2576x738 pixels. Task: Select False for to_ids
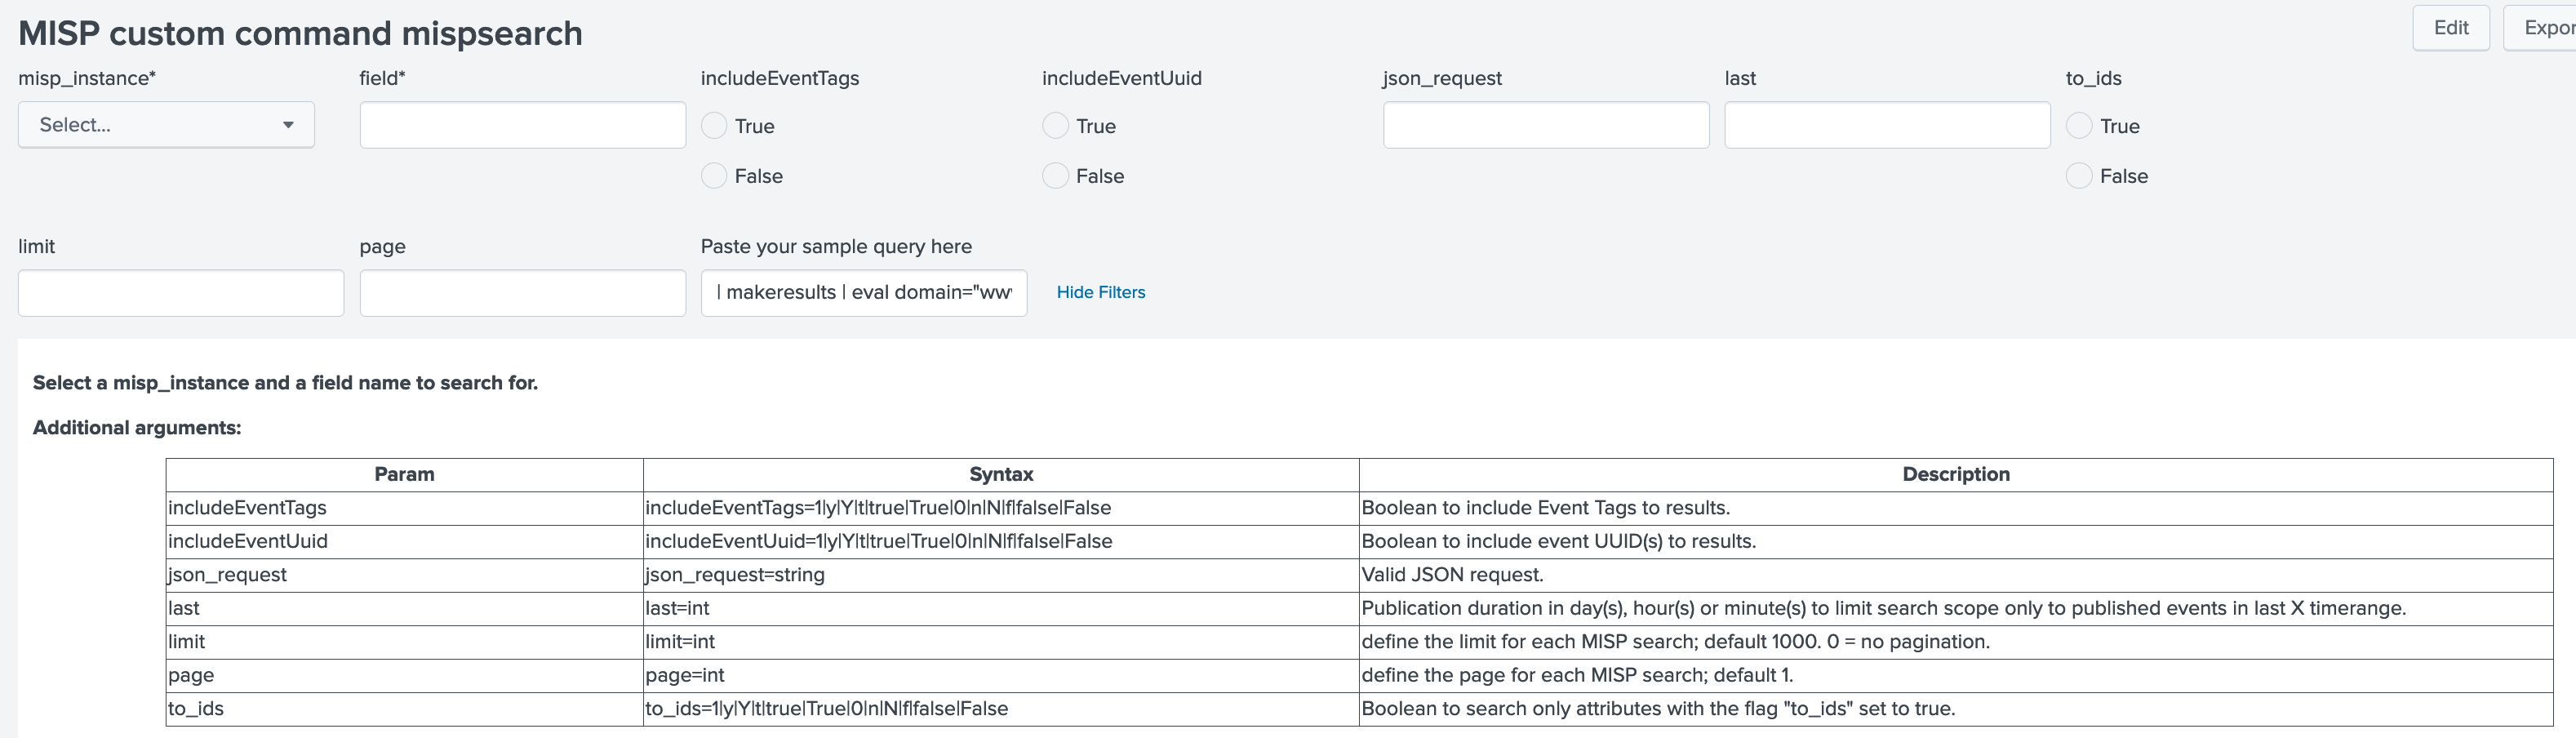point(2079,176)
